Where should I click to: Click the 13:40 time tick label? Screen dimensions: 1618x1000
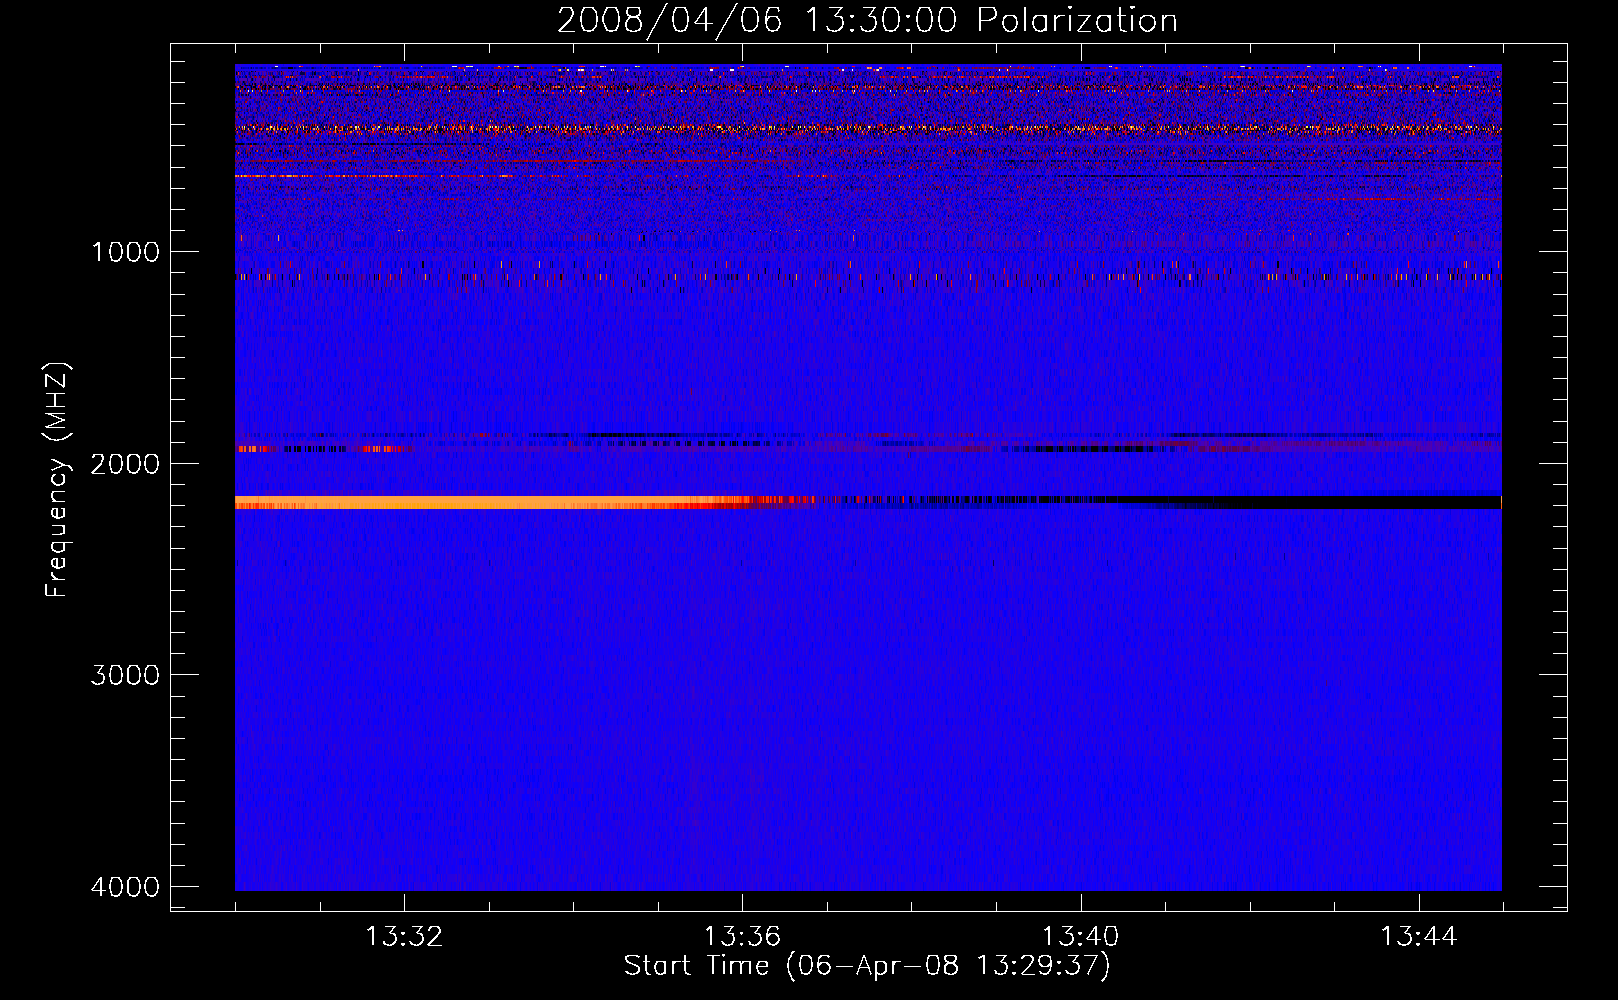click(1081, 937)
